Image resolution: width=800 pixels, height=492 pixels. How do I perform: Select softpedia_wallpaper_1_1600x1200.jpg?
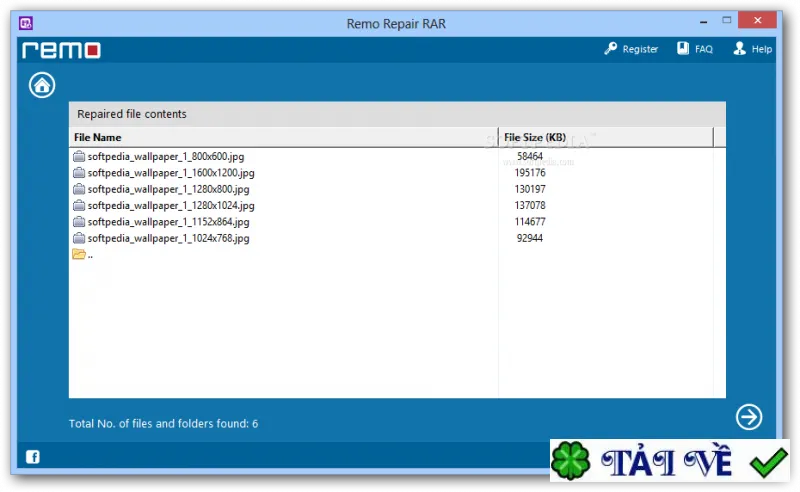(x=171, y=173)
